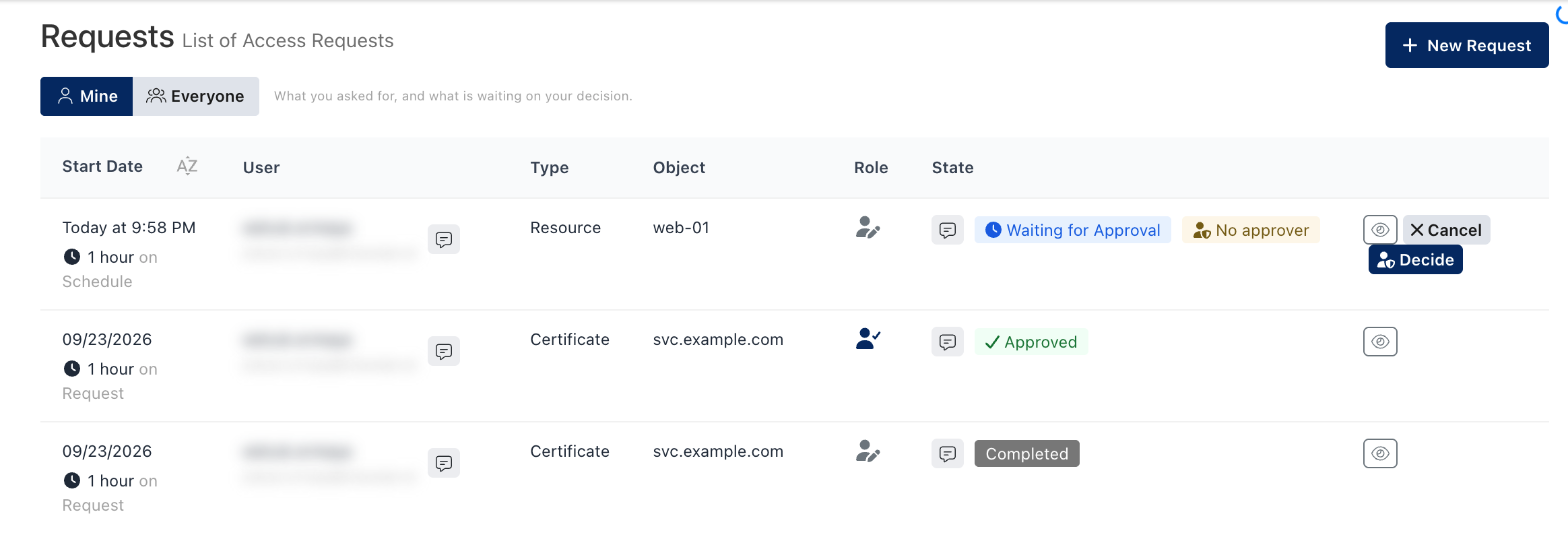Screen dimensions: 1568x539
Task: Click svc.example.com in the Completed row
Action: (718, 451)
